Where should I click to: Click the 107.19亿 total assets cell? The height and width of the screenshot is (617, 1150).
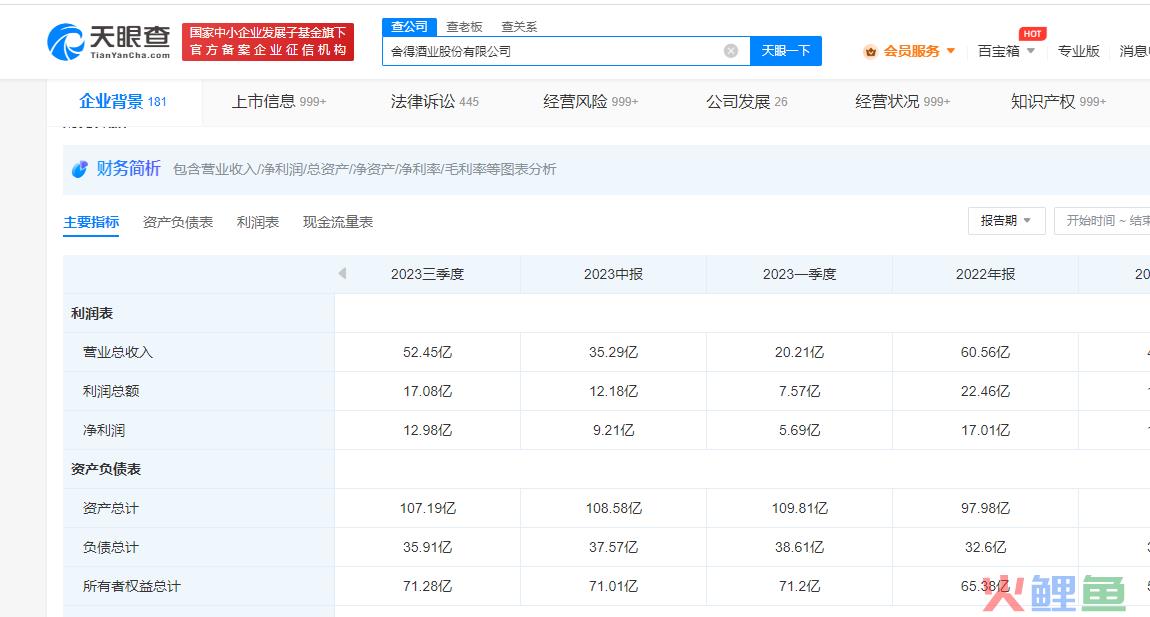(x=428, y=508)
